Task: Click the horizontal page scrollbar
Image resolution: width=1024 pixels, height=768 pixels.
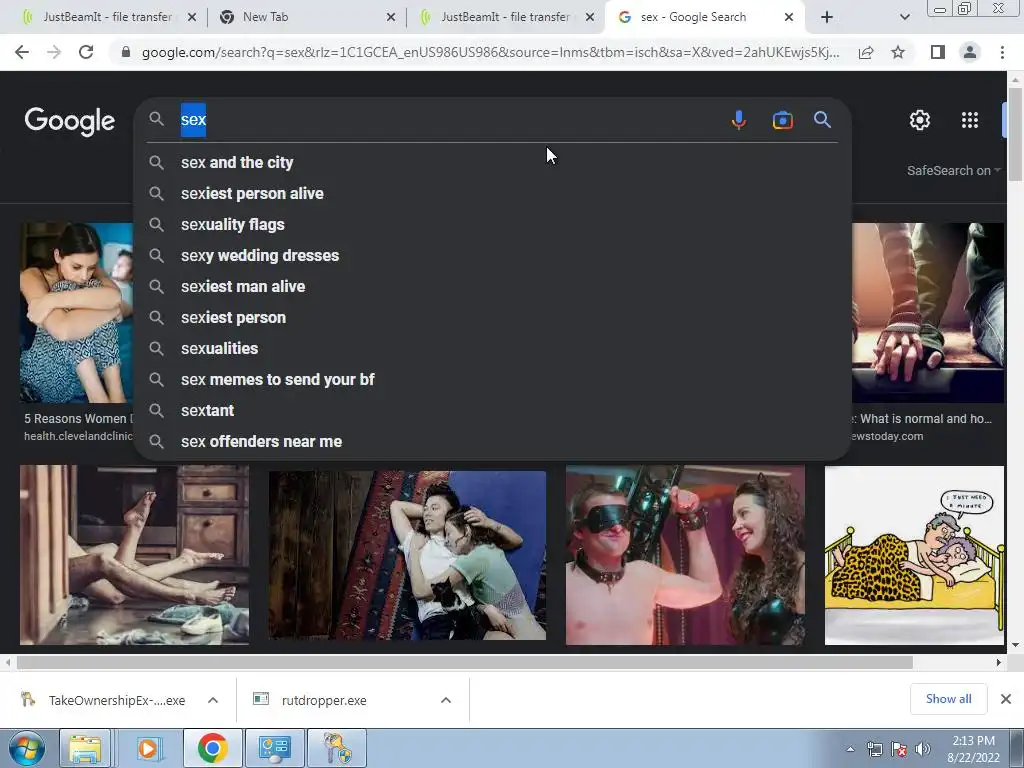Action: tap(464, 662)
